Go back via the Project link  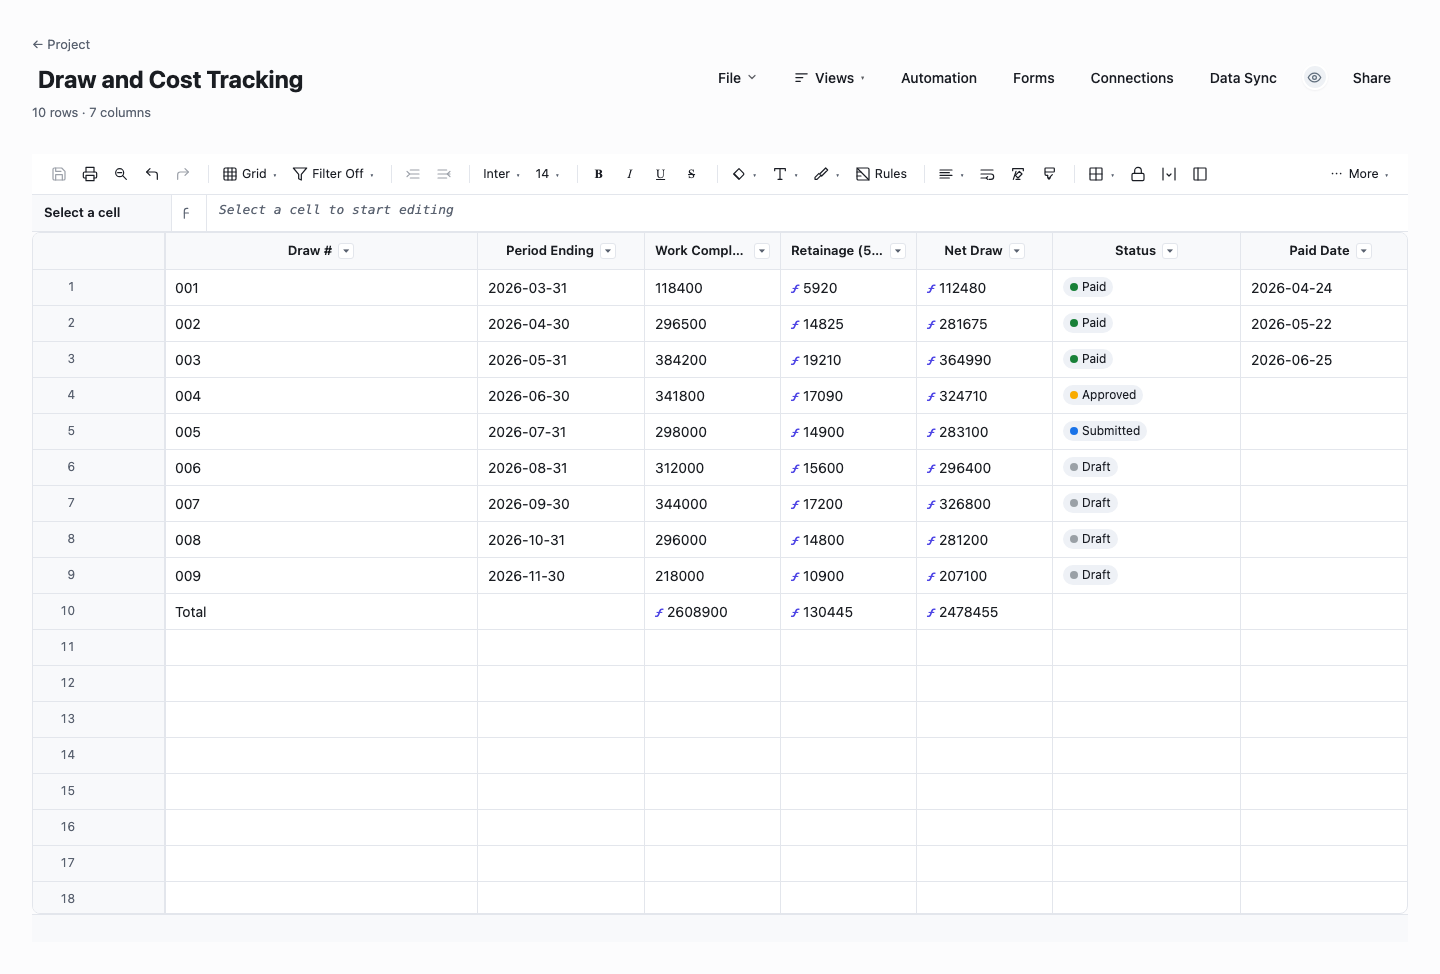click(61, 44)
